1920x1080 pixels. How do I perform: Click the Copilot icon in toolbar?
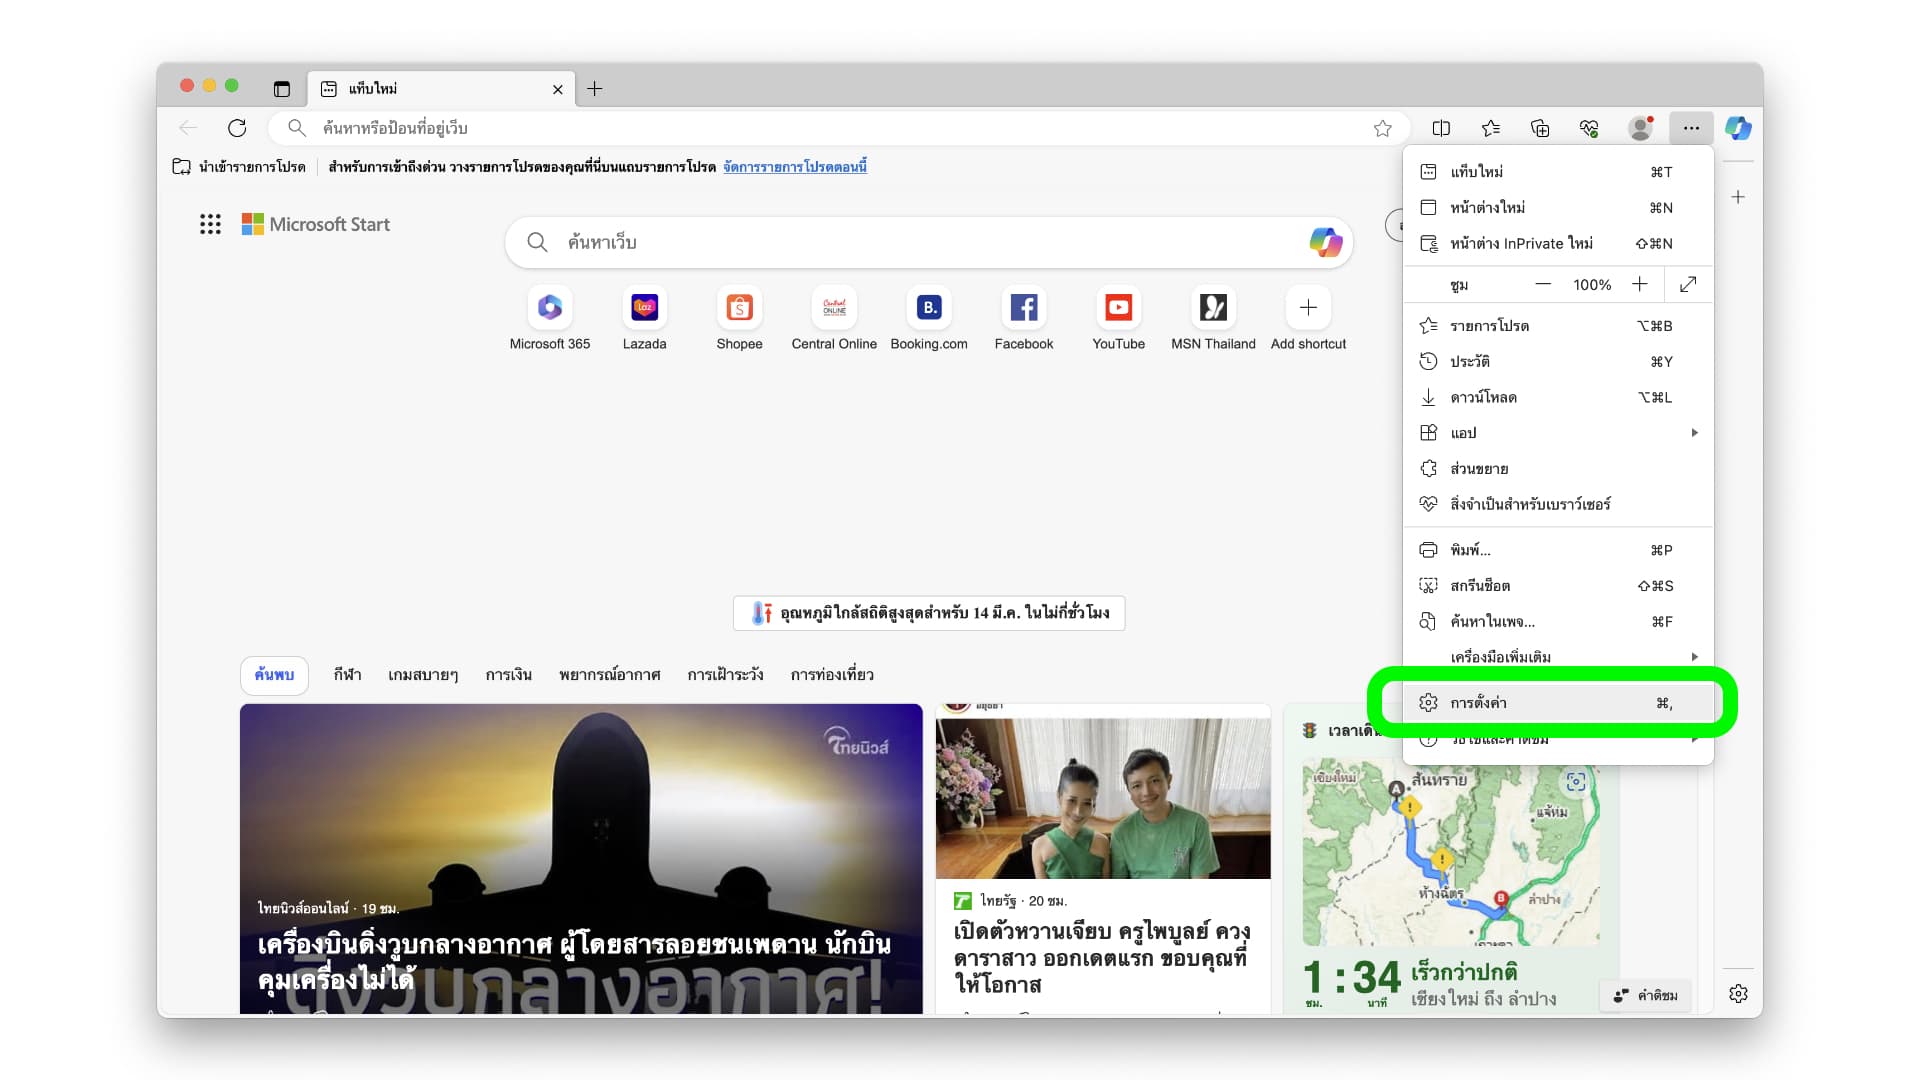point(1738,128)
